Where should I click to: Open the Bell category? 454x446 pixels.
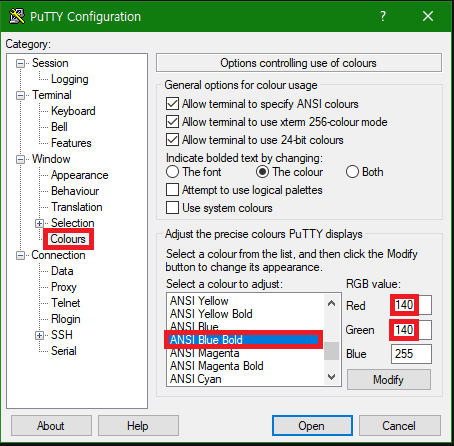pos(59,127)
